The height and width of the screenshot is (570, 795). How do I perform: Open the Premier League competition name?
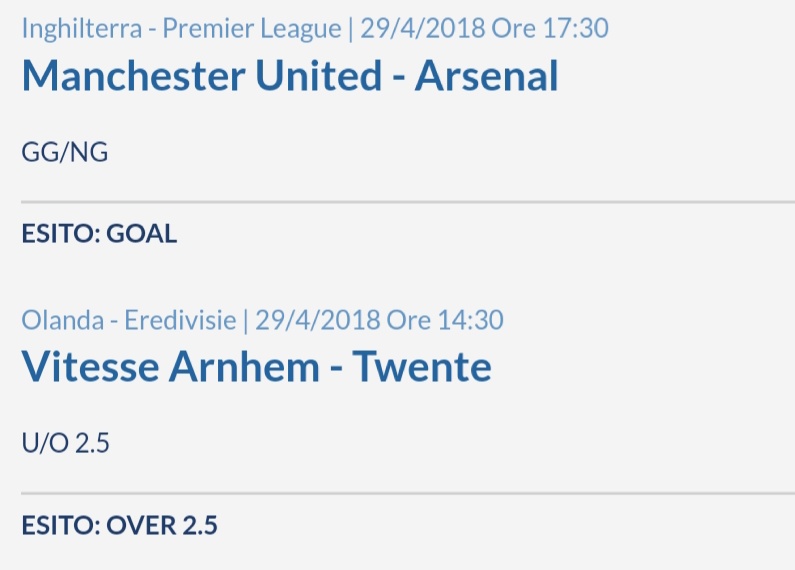click(x=252, y=29)
